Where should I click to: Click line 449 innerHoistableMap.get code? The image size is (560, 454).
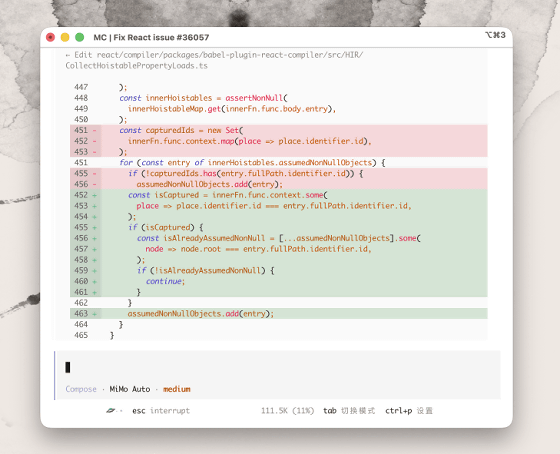click(232, 109)
